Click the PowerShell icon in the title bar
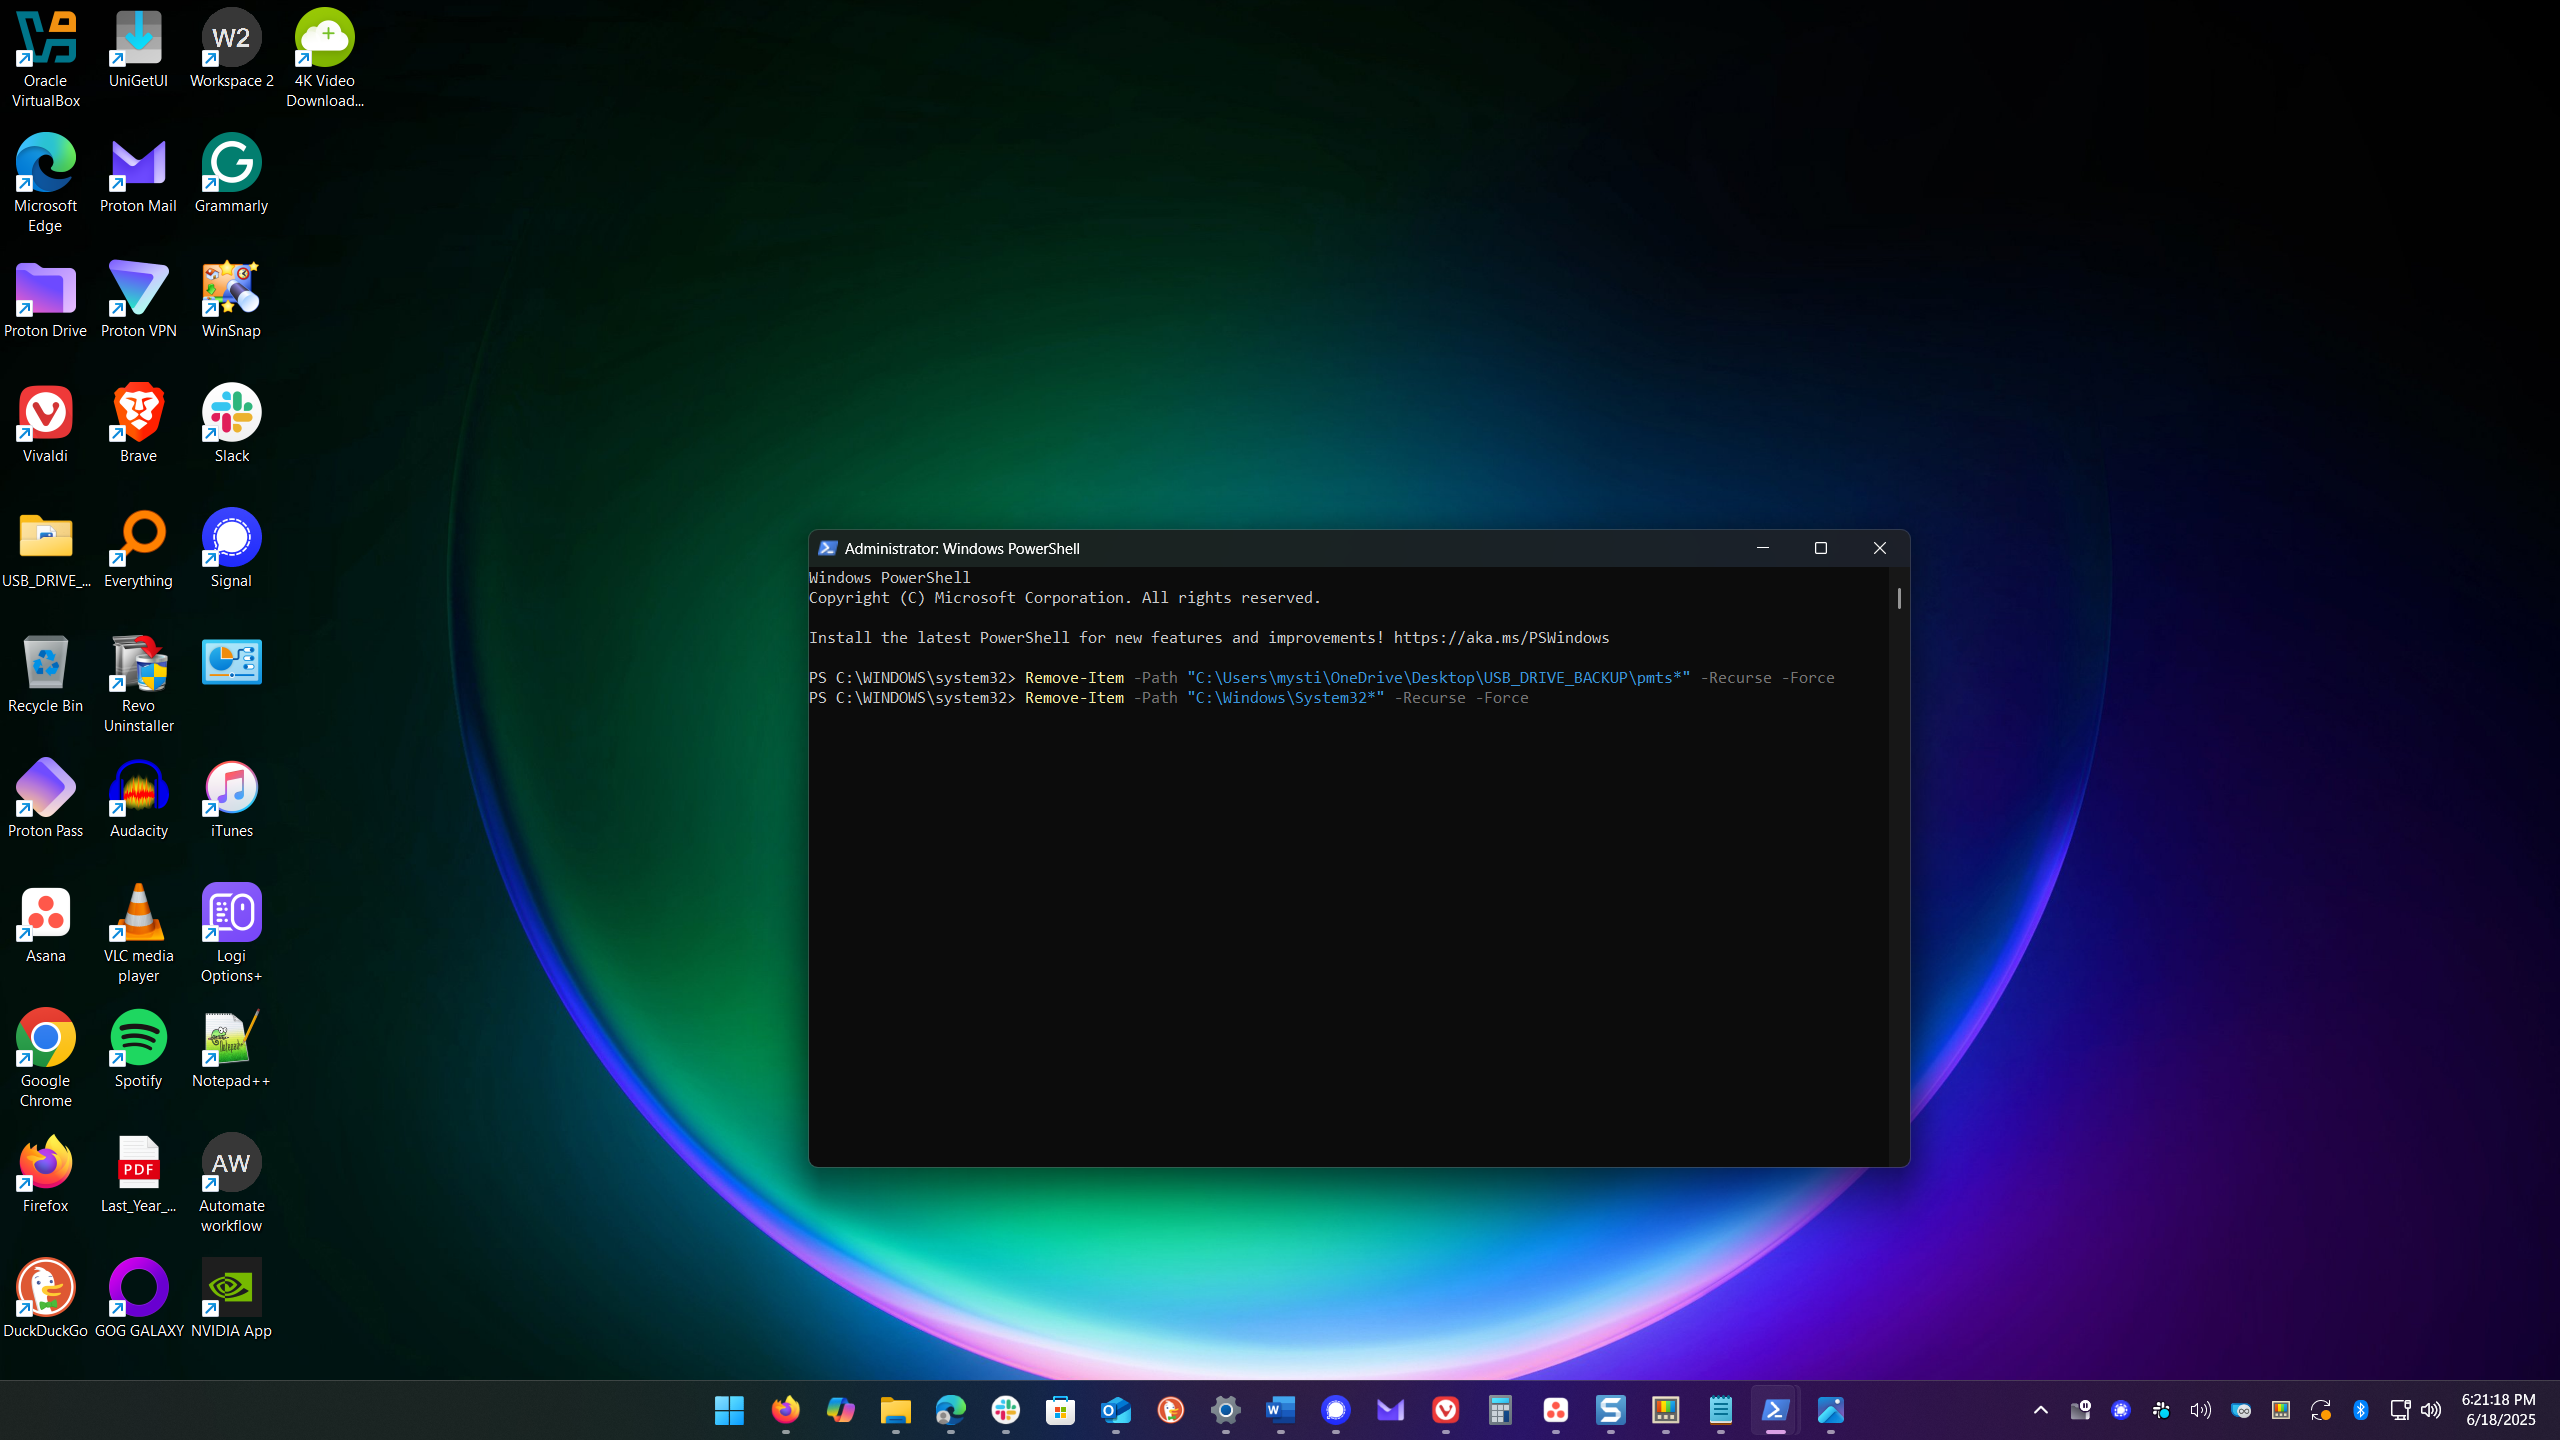The height and width of the screenshot is (1440, 2560). point(827,548)
